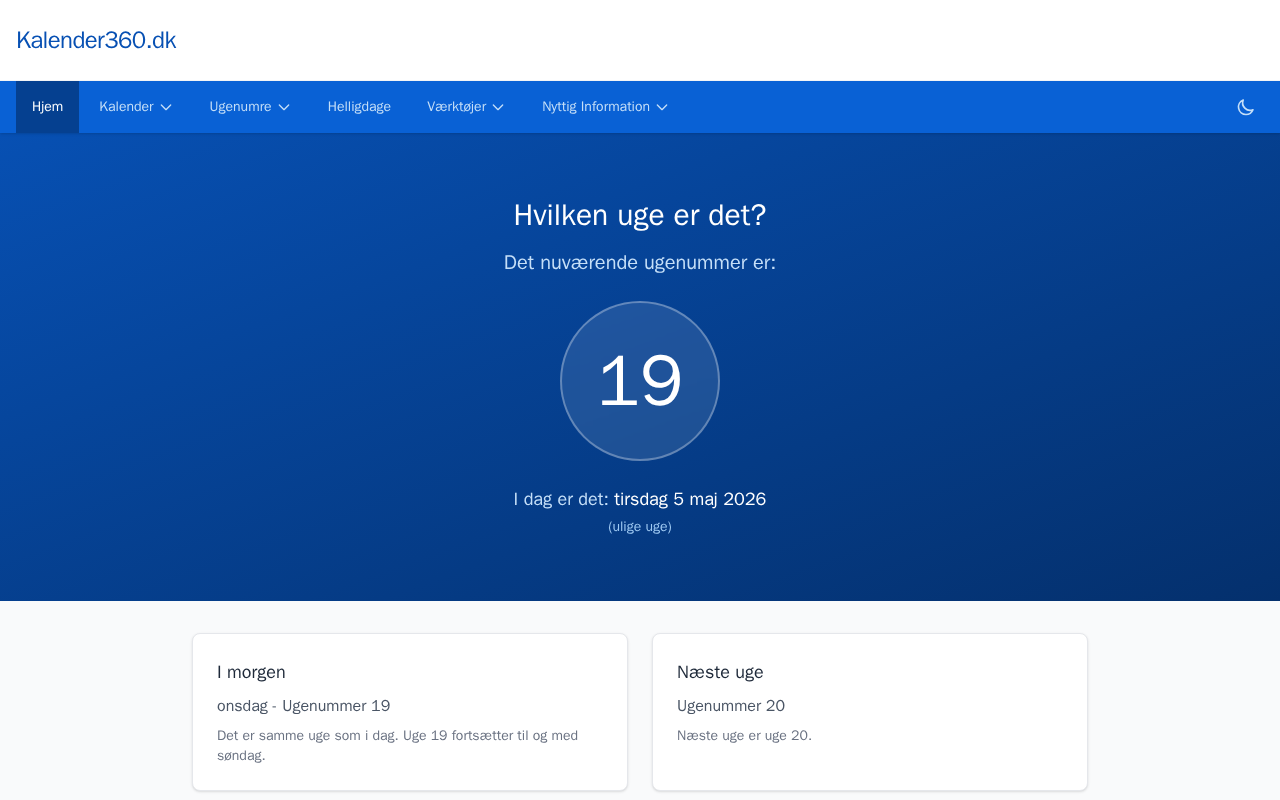Click the onsdag - Ugenummer 19 text

point(304,706)
